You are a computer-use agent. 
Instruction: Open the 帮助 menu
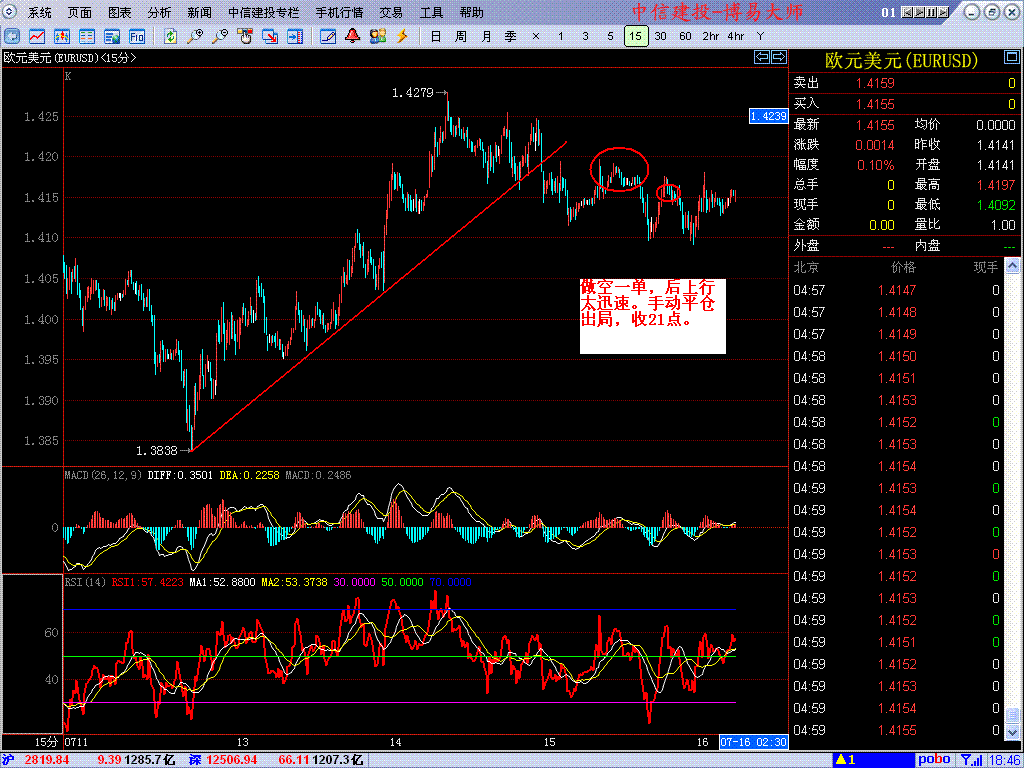click(x=472, y=12)
